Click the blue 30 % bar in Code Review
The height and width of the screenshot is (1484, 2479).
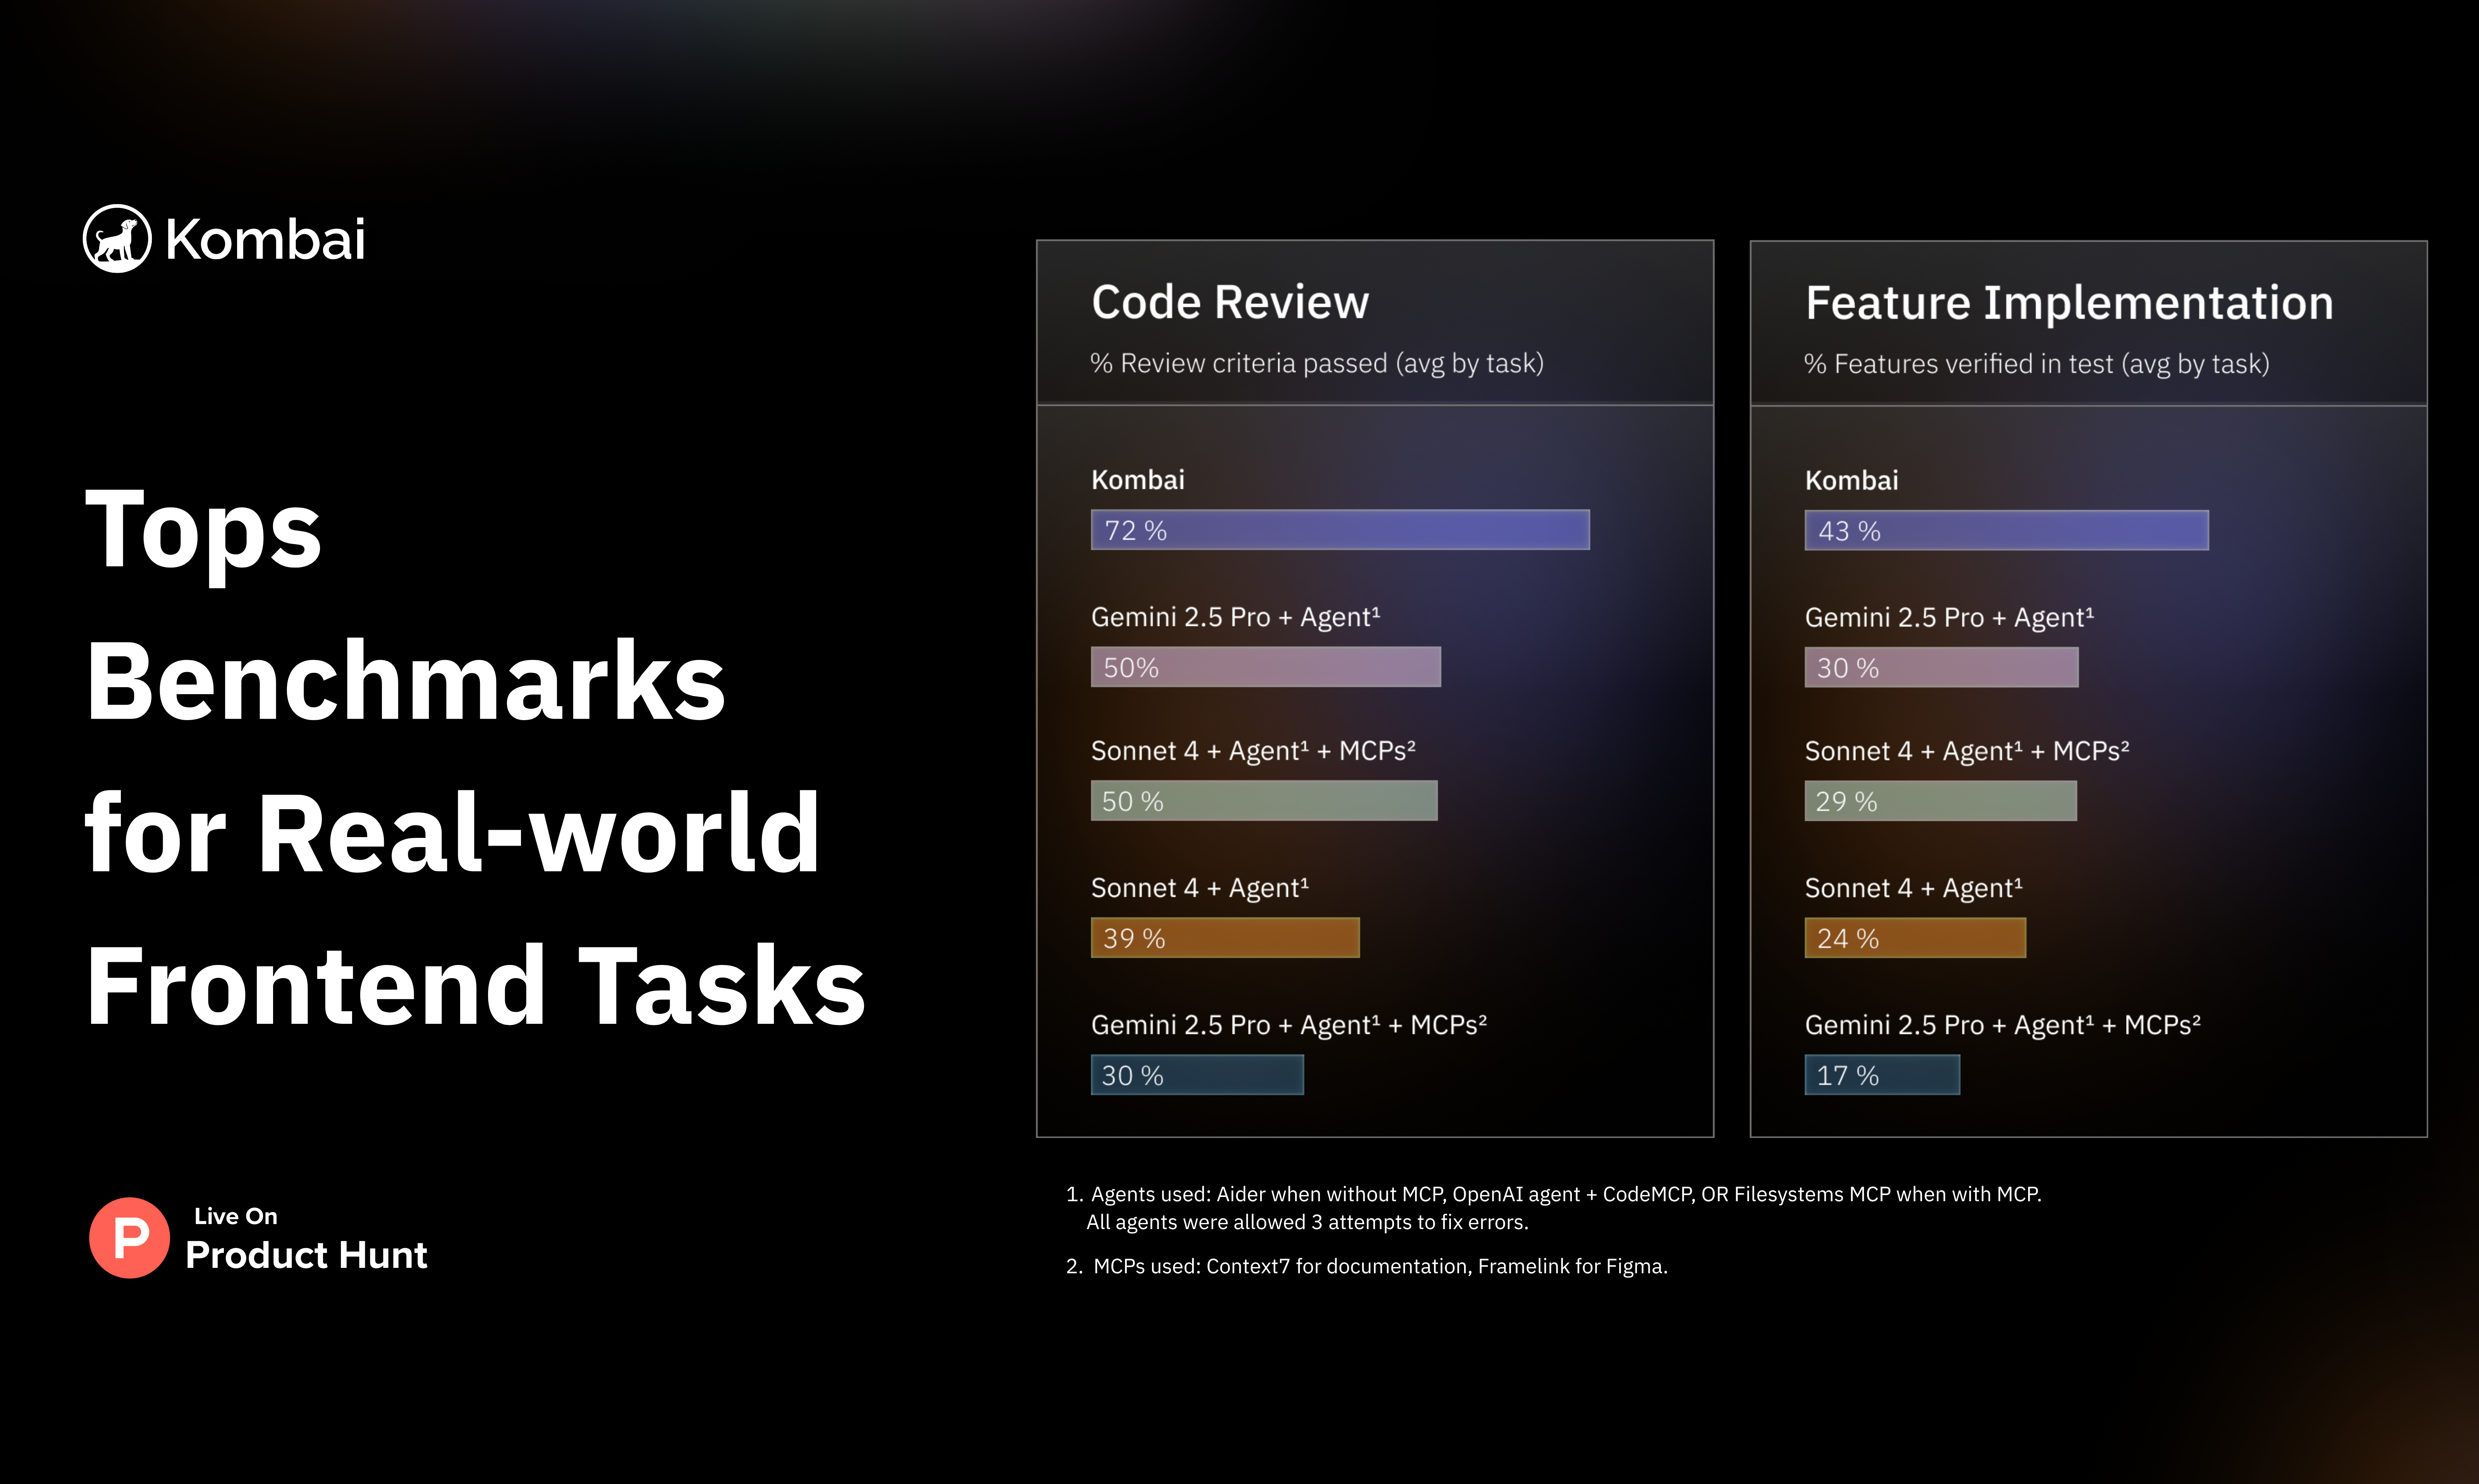click(1197, 1075)
